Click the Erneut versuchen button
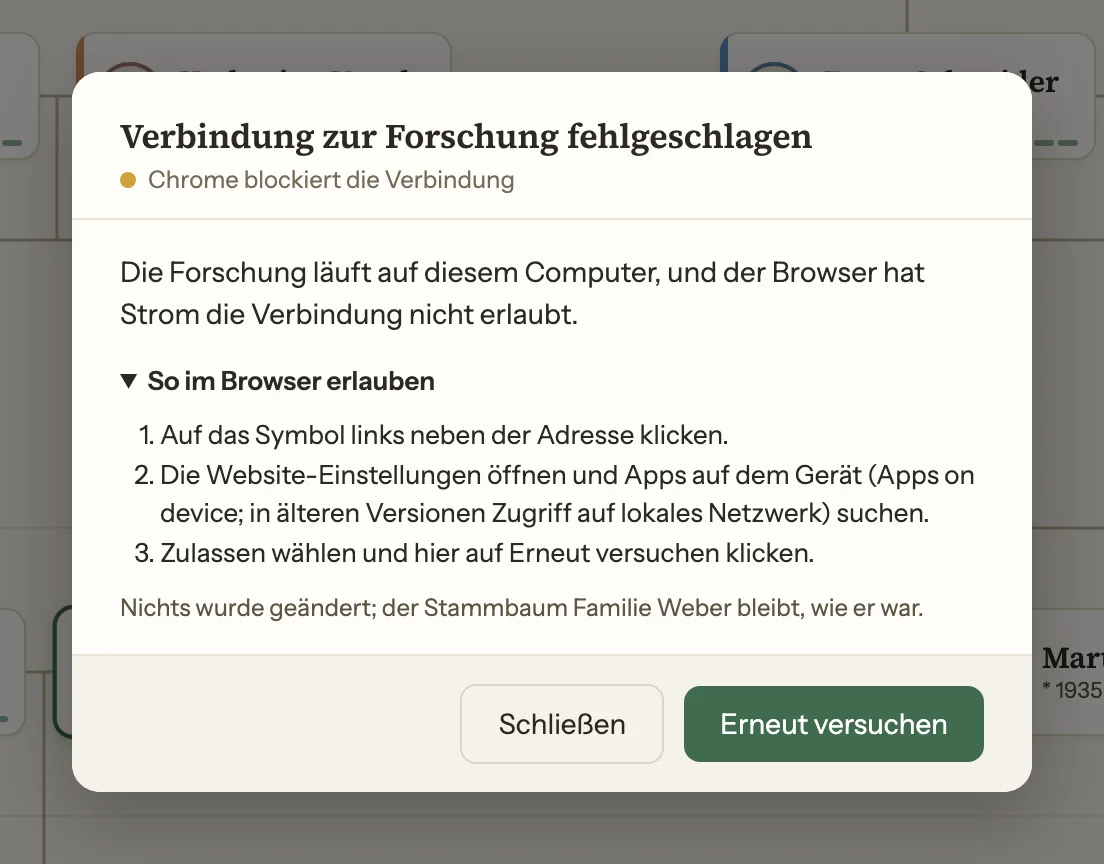 [834, 724]
